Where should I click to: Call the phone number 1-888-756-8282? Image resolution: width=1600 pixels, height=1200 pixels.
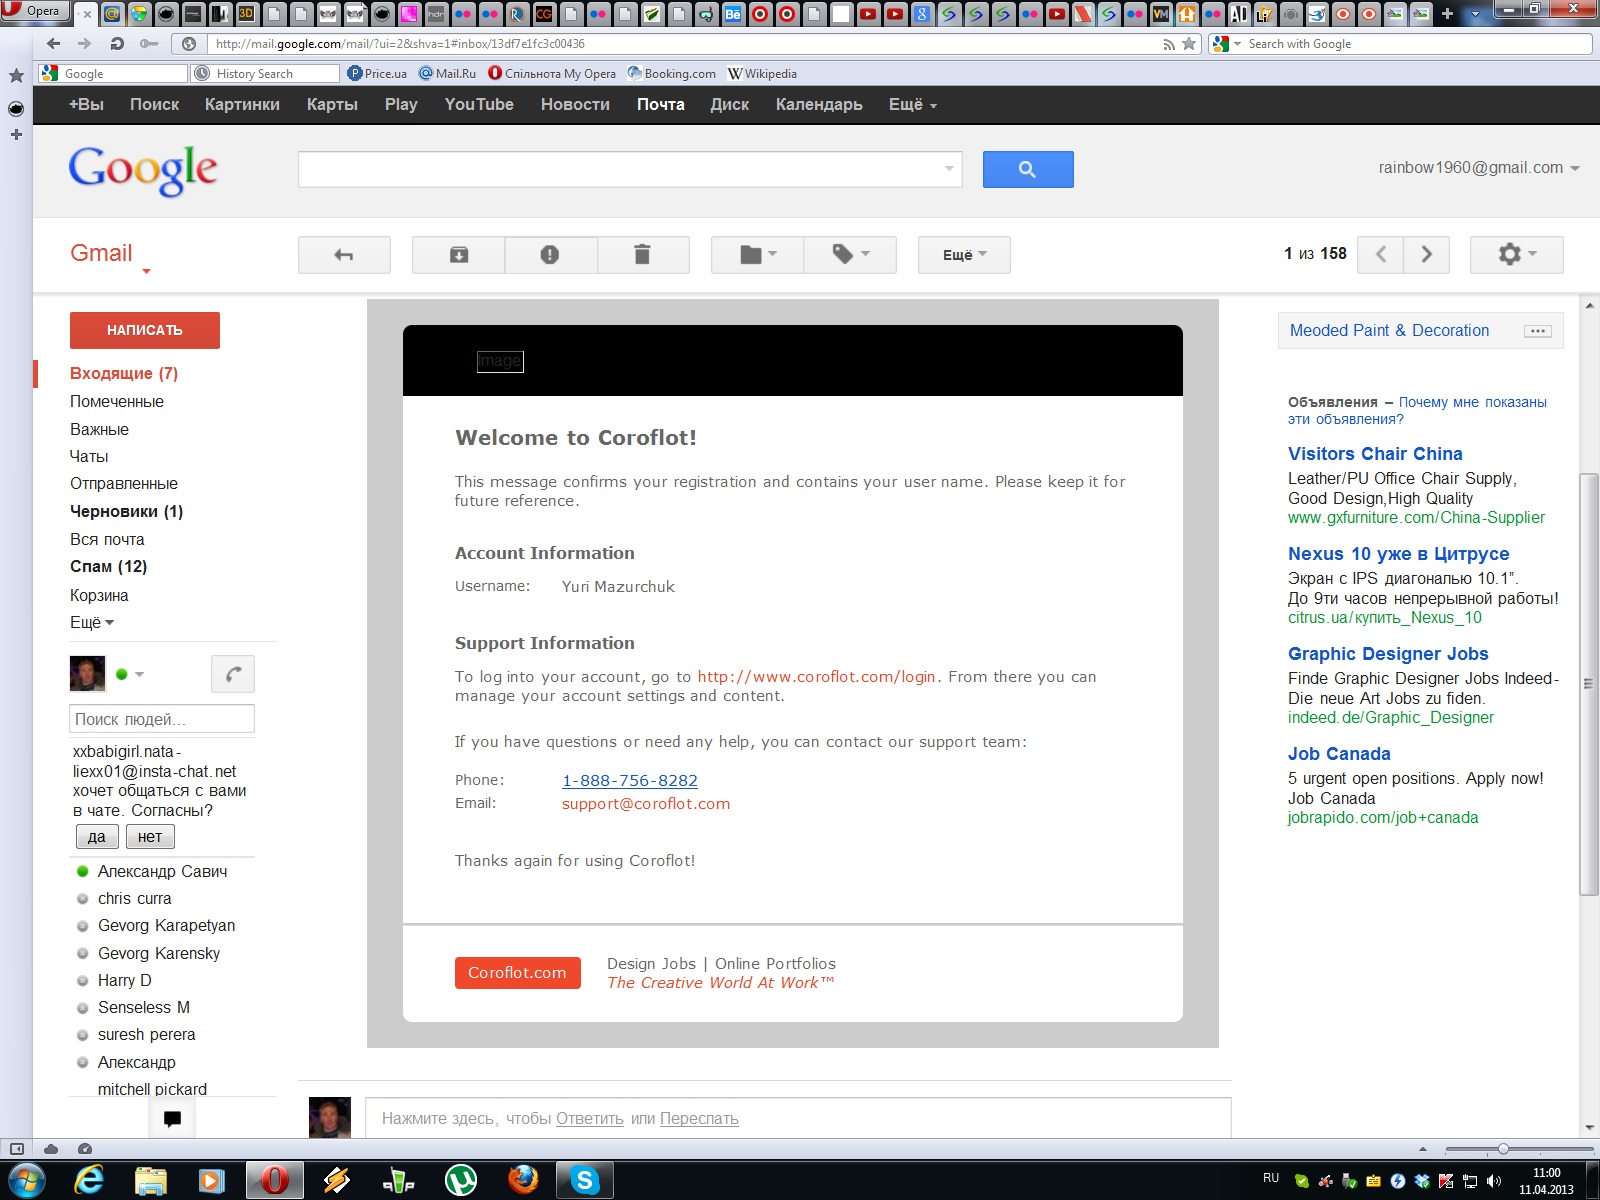click(x=630, y=781)
